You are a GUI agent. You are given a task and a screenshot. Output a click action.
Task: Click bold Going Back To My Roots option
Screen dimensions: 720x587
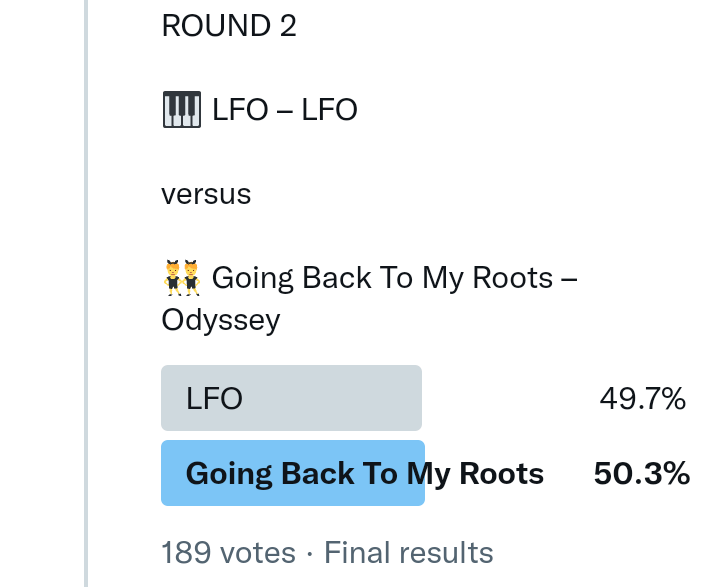pos(365,473)
